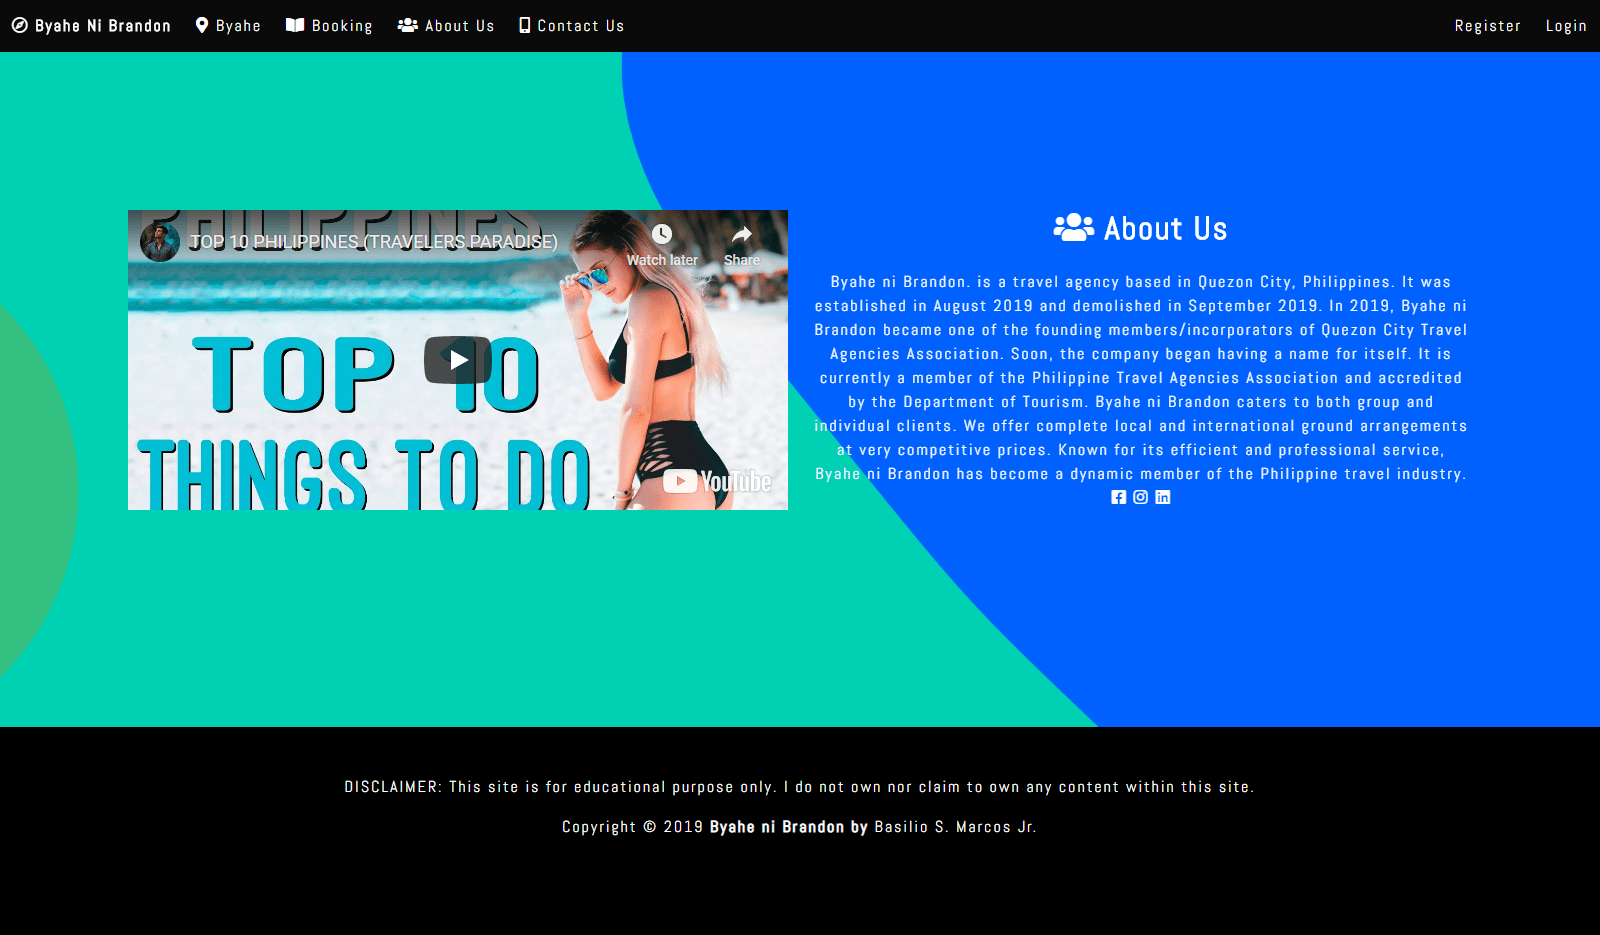
Task: Go to the Booking page
Action: click(x=329, y=26)
